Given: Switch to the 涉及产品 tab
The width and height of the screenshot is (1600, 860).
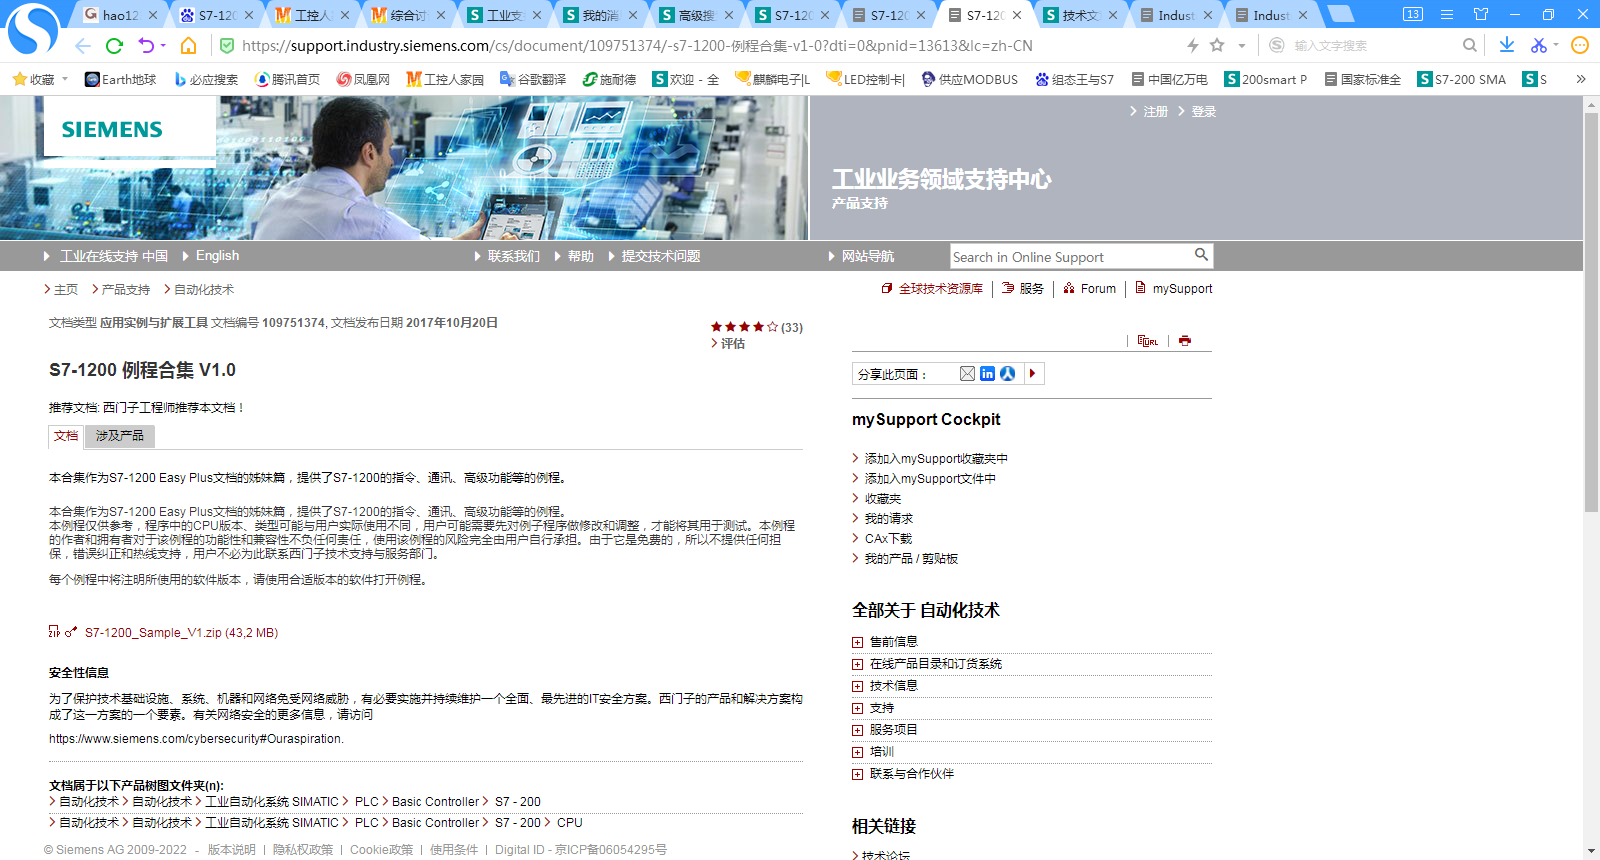Looking at the screenshot, I should click(x=120, y=436).
